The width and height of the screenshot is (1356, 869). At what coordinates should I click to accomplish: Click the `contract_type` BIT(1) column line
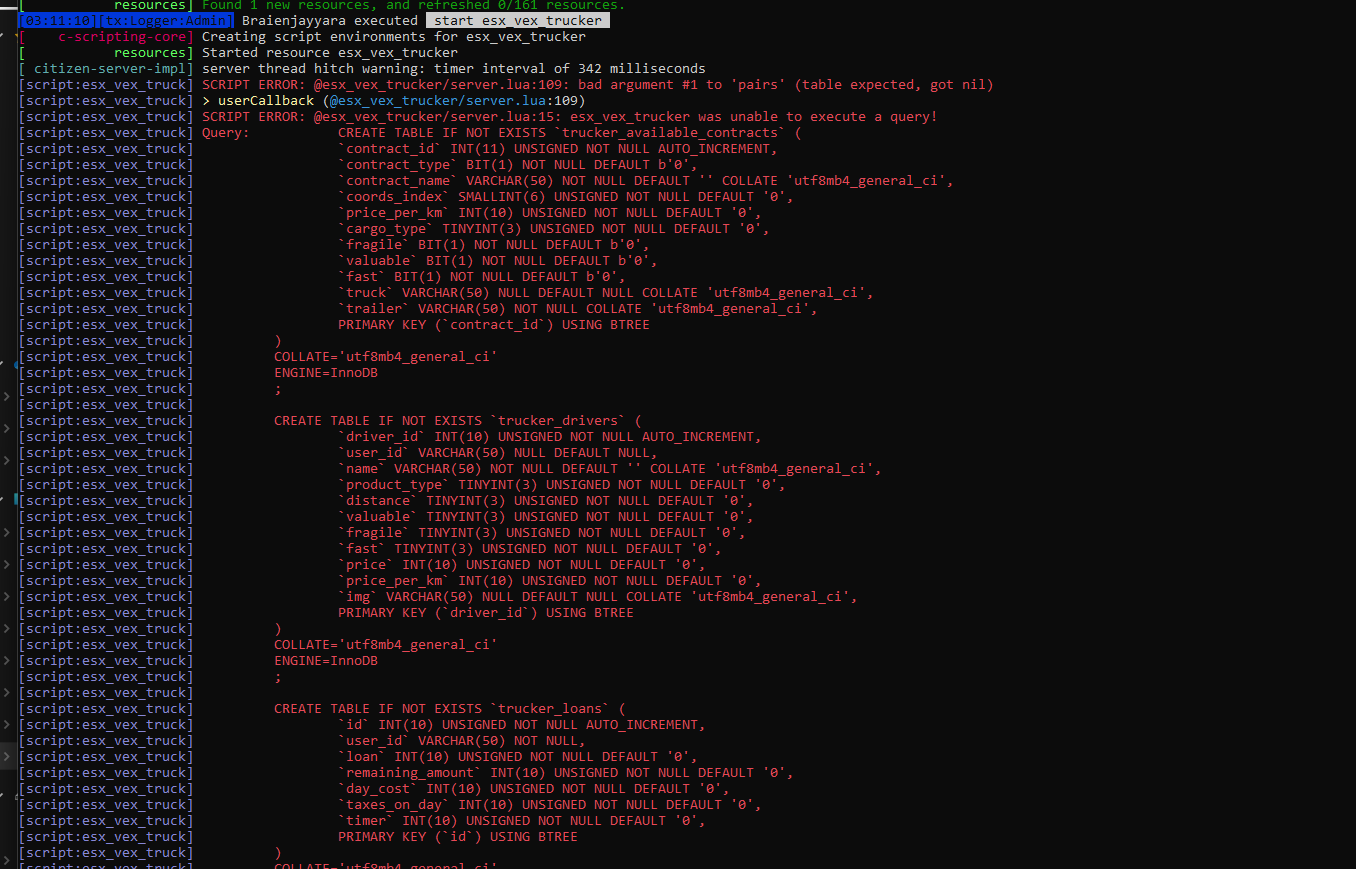click(x=518, y=165)
